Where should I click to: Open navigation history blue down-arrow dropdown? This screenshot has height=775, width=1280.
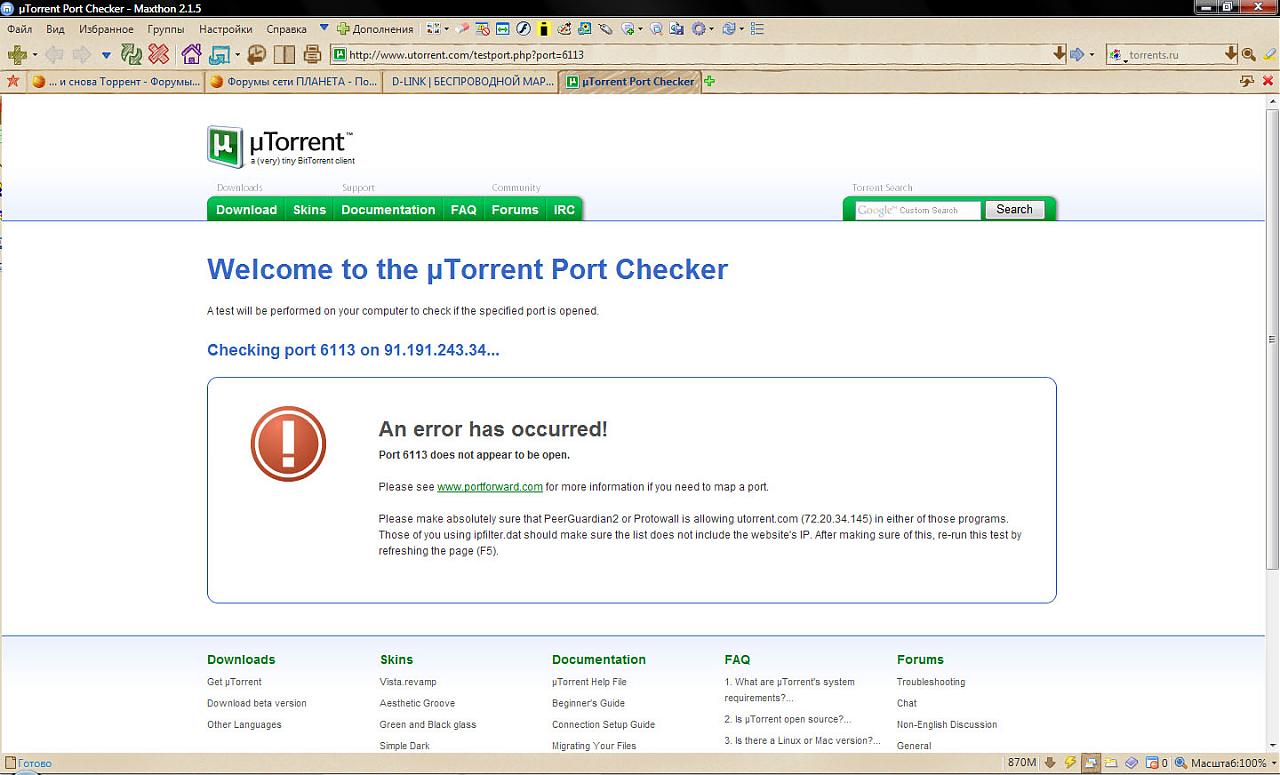(106, 55)
